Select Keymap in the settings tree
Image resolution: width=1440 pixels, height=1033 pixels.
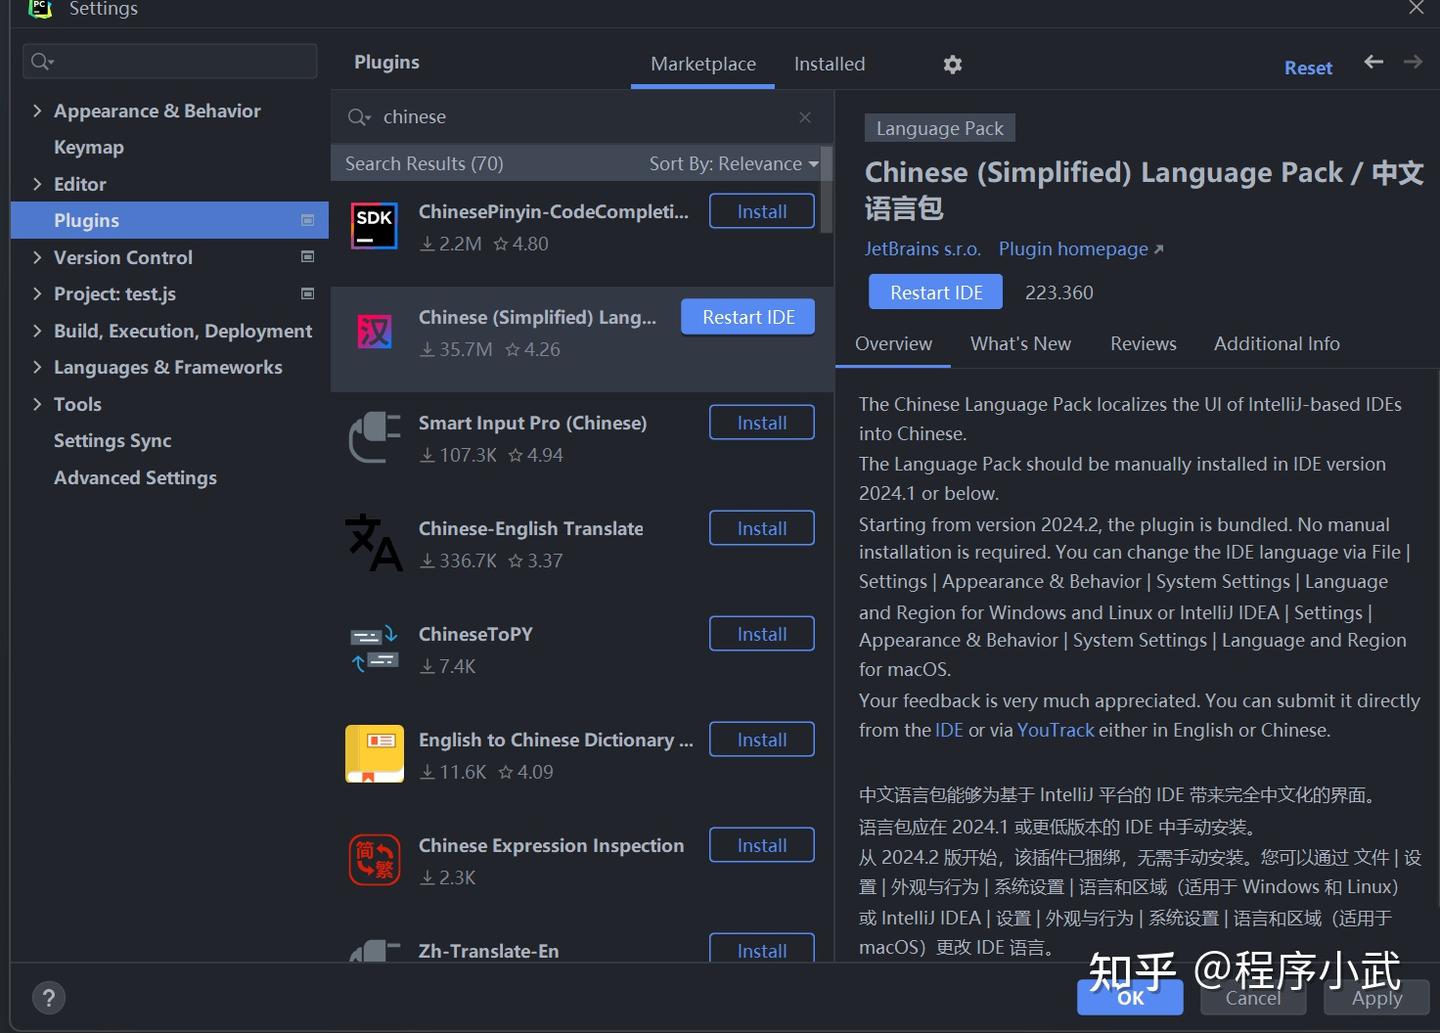coord(89,147)
